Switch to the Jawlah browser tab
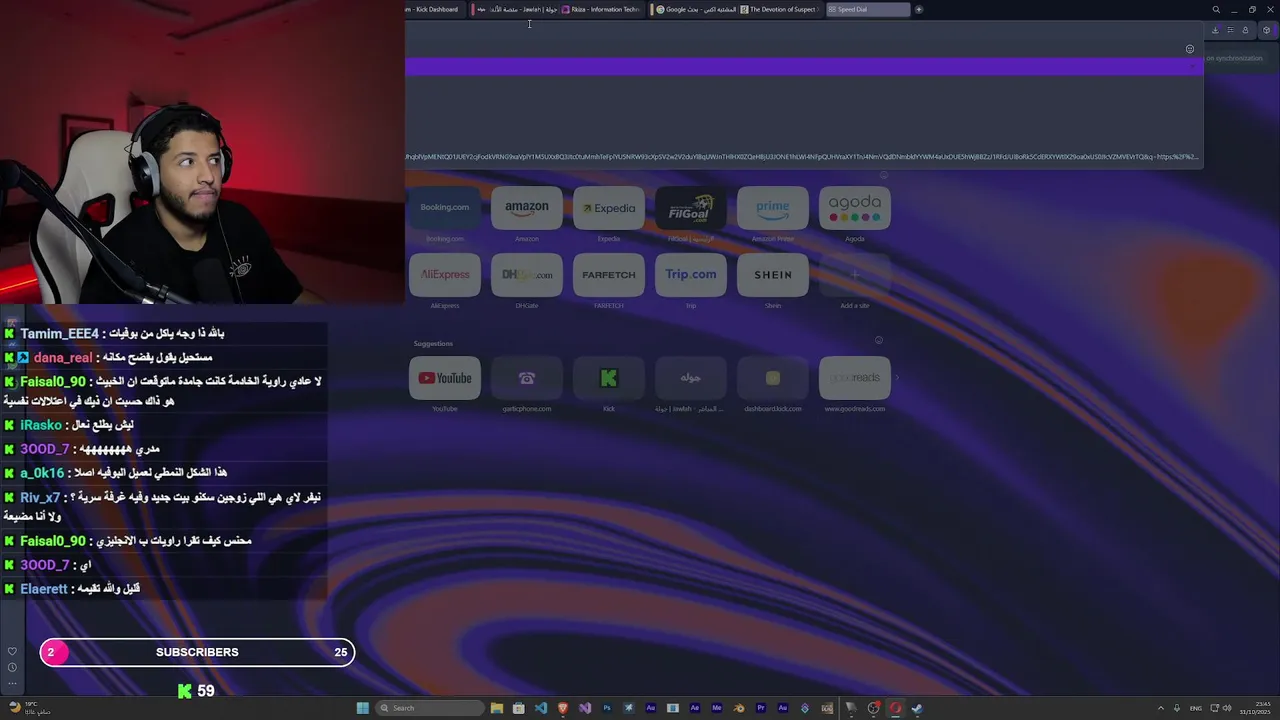Image resolution: width=1280 pixels, height=720 pixels. click(516, 9)
